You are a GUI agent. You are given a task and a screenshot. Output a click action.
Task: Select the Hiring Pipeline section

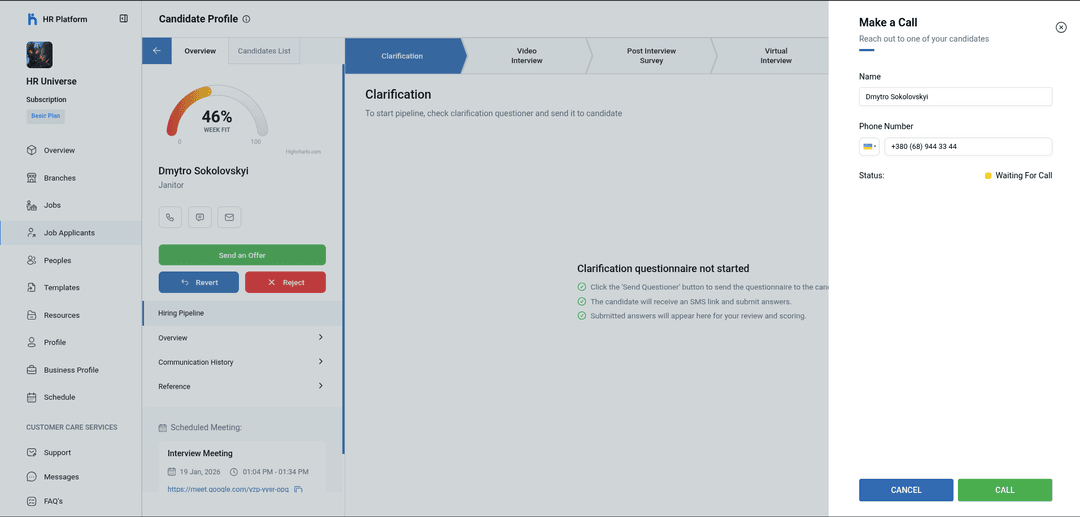242,313
